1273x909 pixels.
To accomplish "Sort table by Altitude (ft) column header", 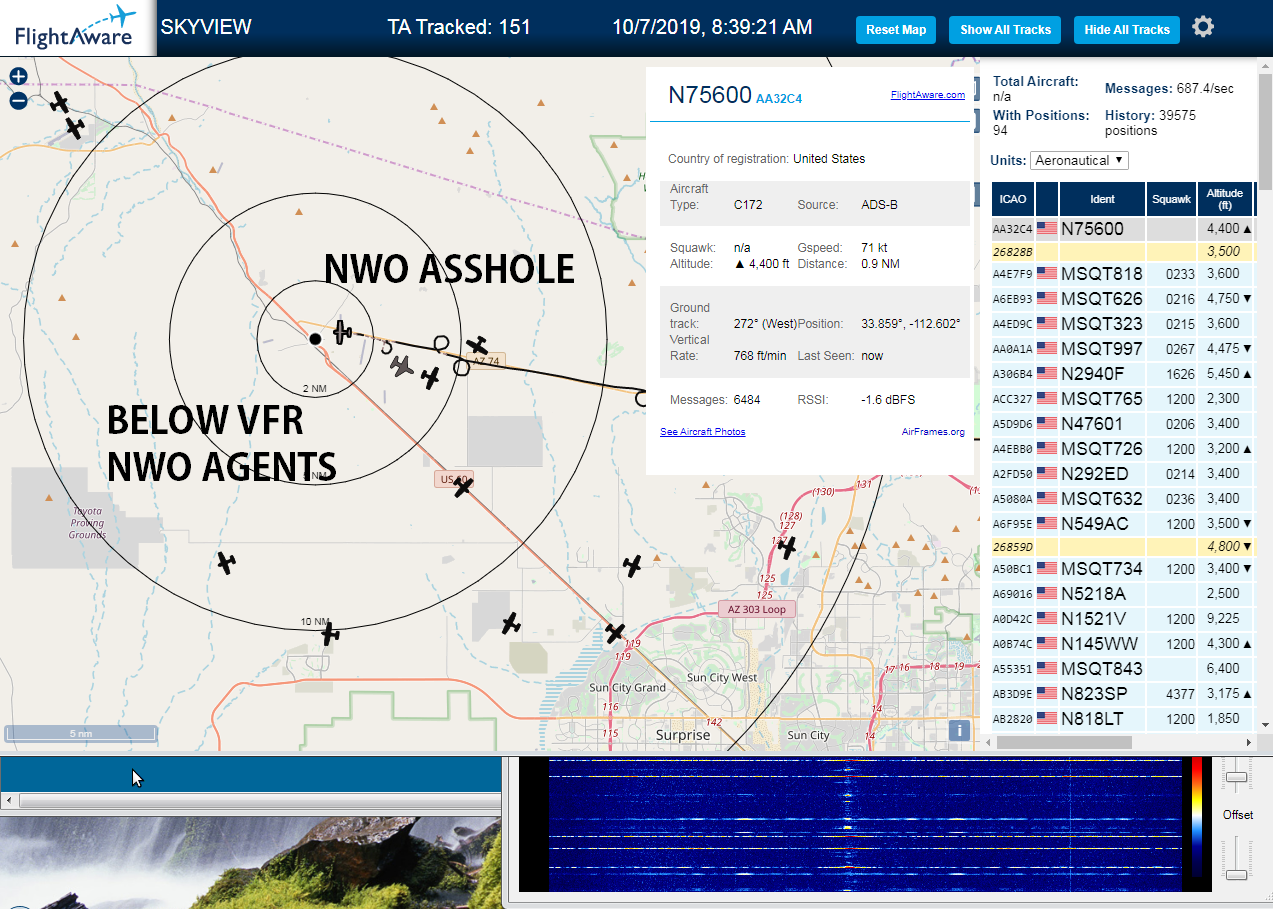I will click(x=1224, y=199).
